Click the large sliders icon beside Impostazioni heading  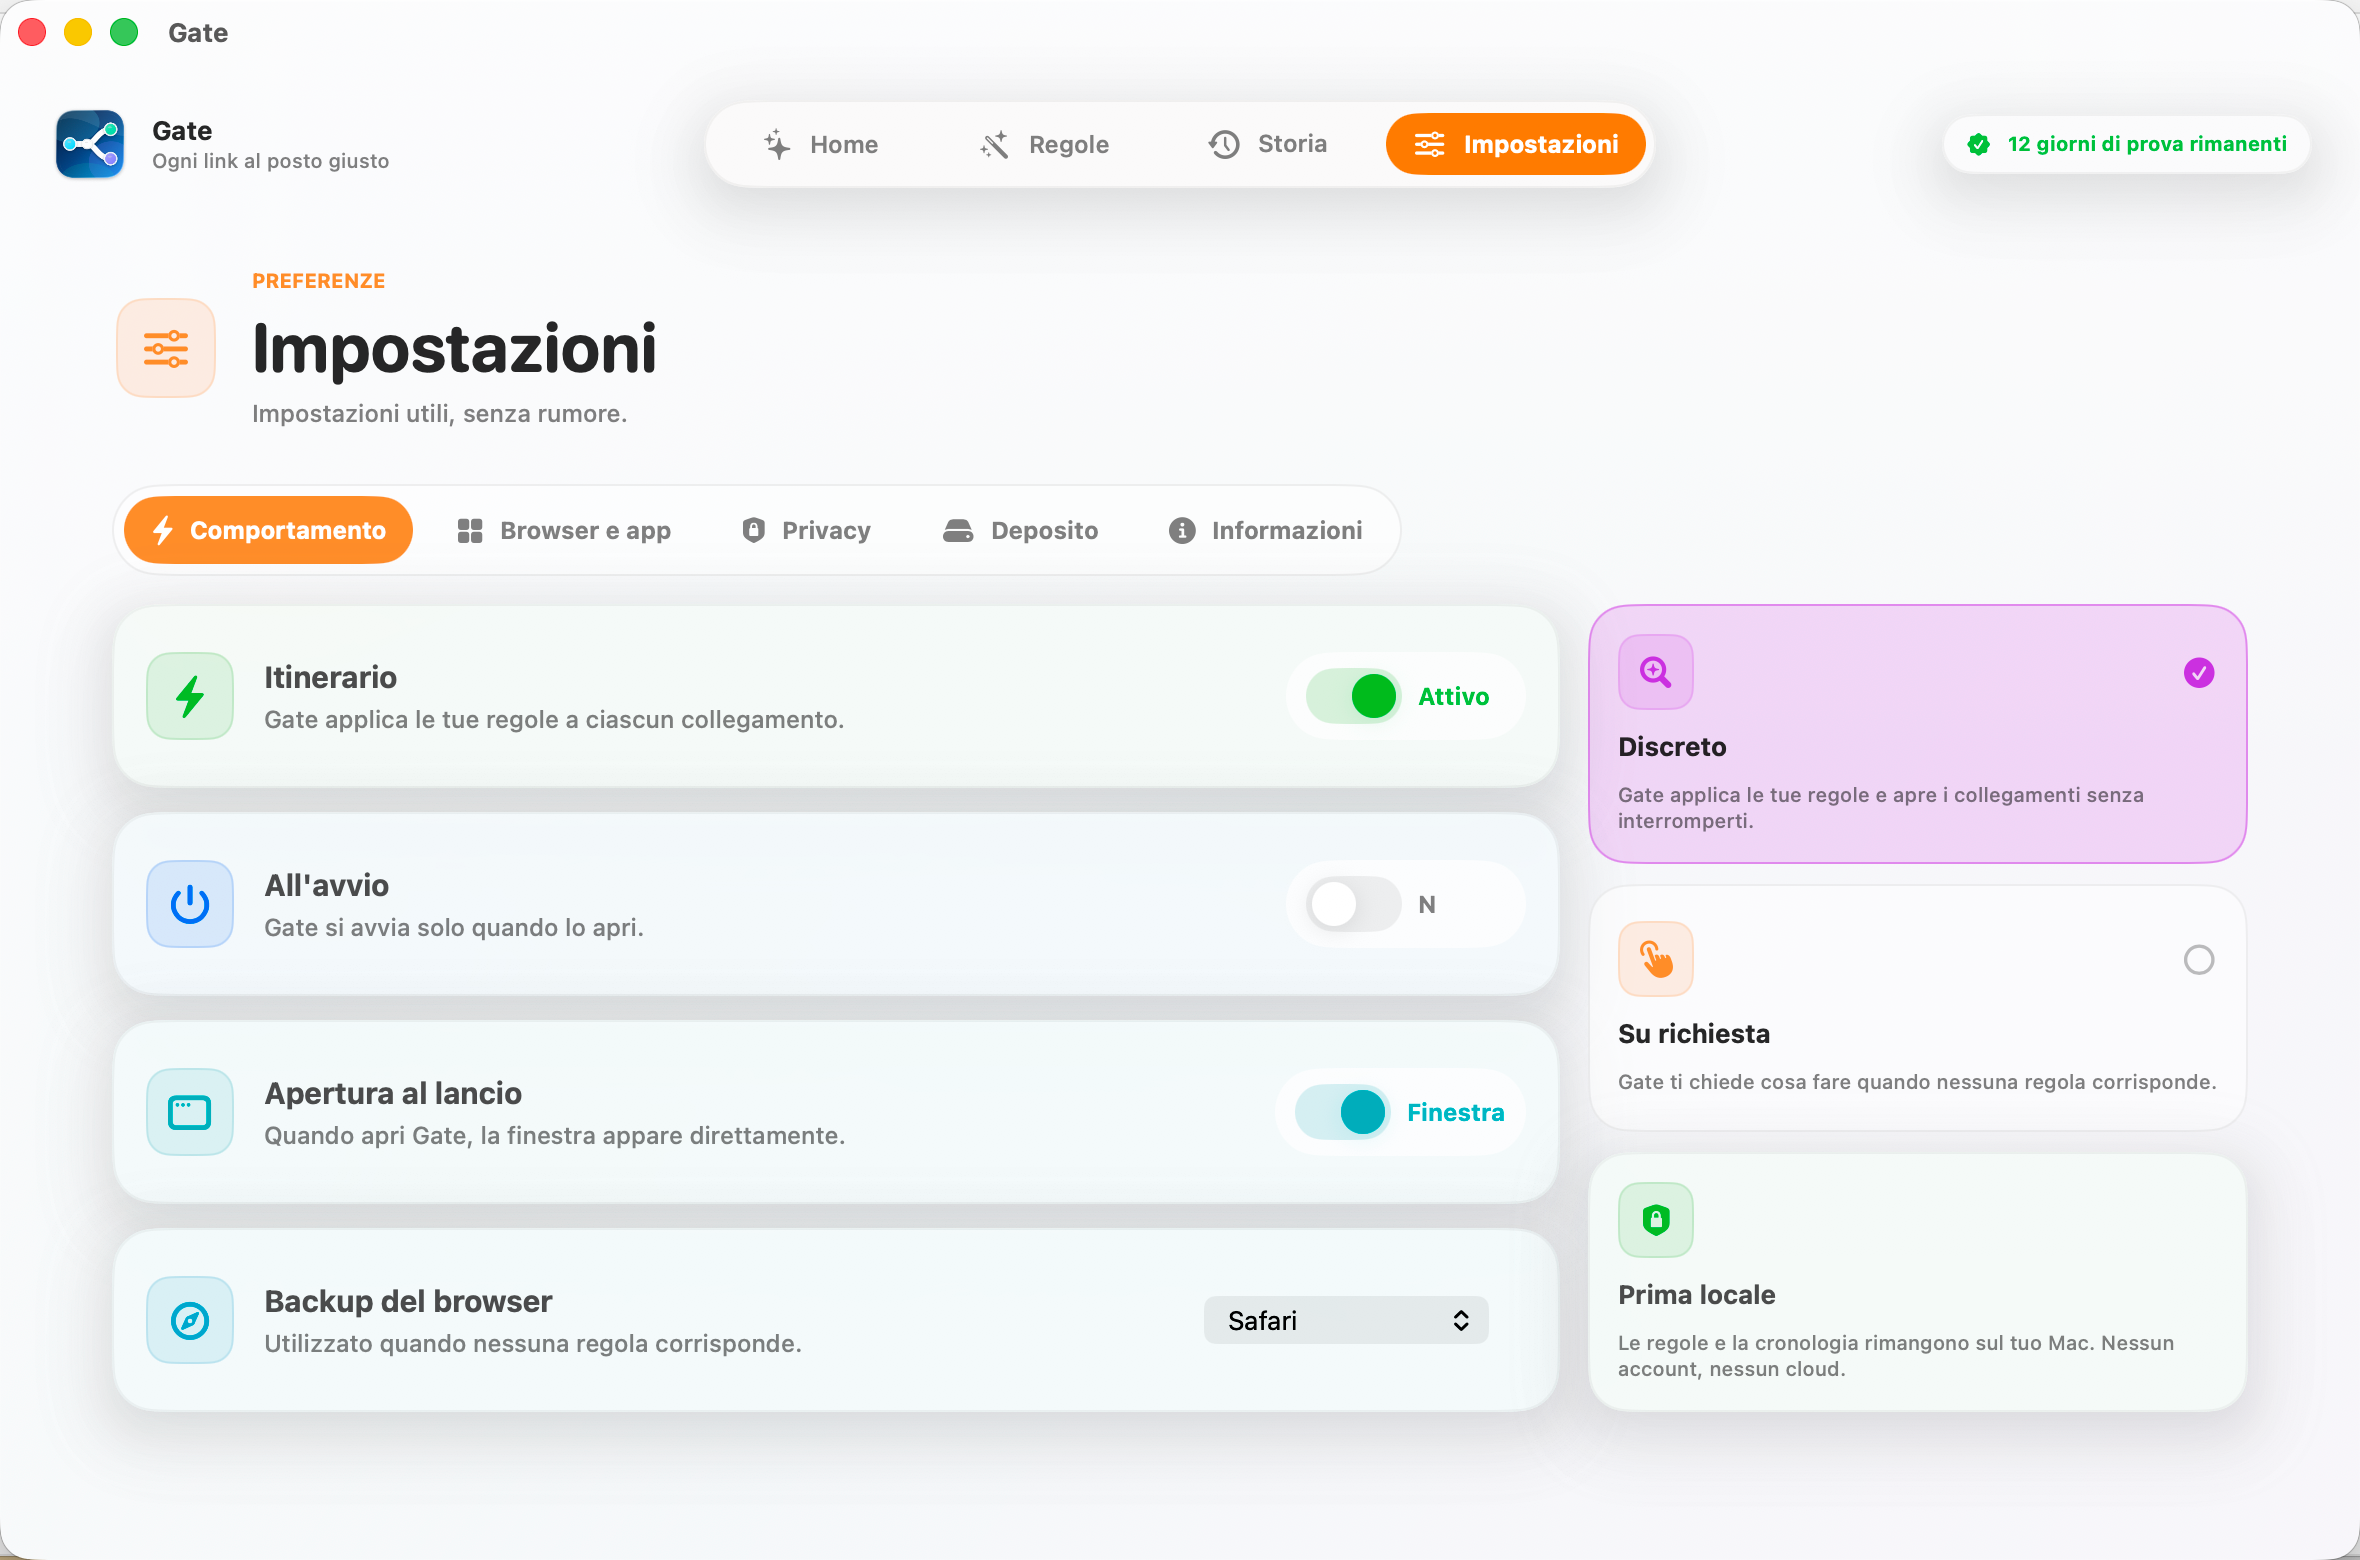166,348
